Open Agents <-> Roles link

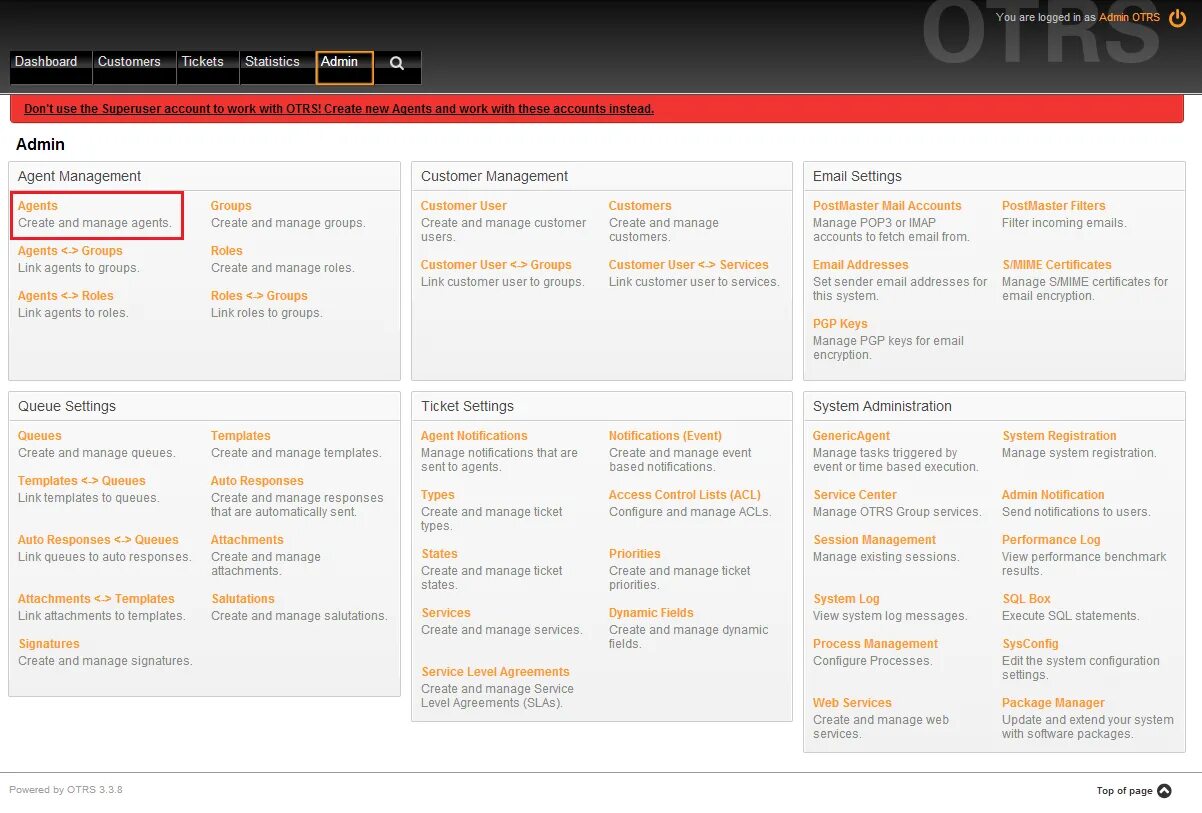point(66,296)
